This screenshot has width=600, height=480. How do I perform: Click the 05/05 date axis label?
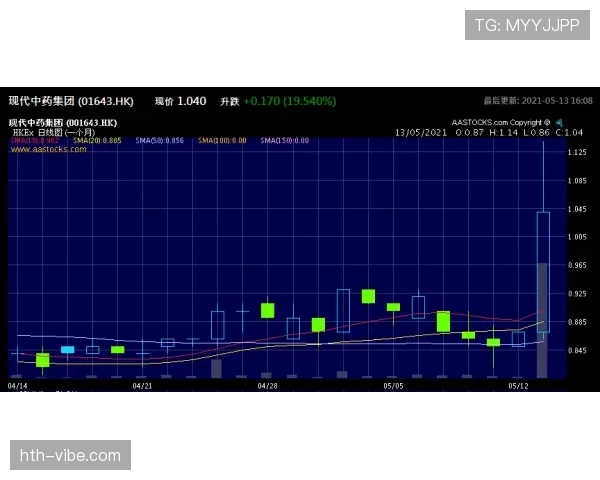coord(393,385)
